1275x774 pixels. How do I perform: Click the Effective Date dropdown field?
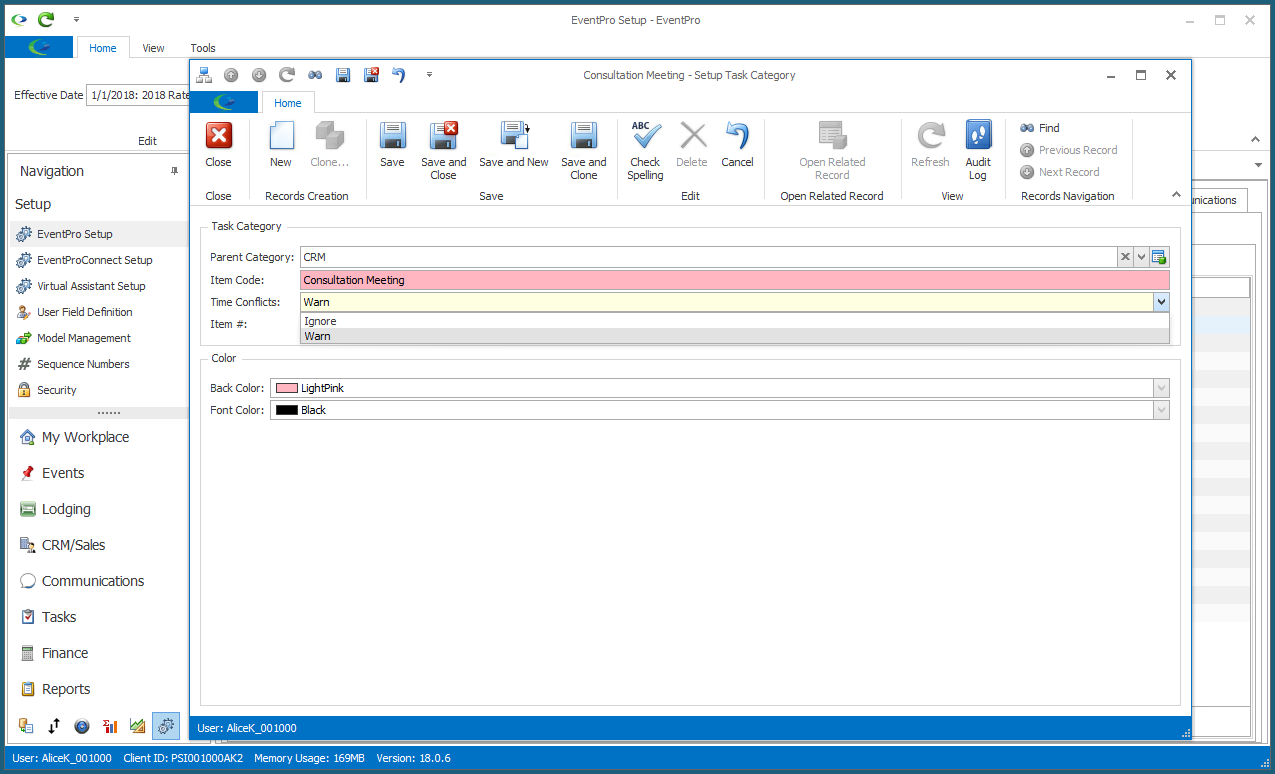(x=138, y=95)
